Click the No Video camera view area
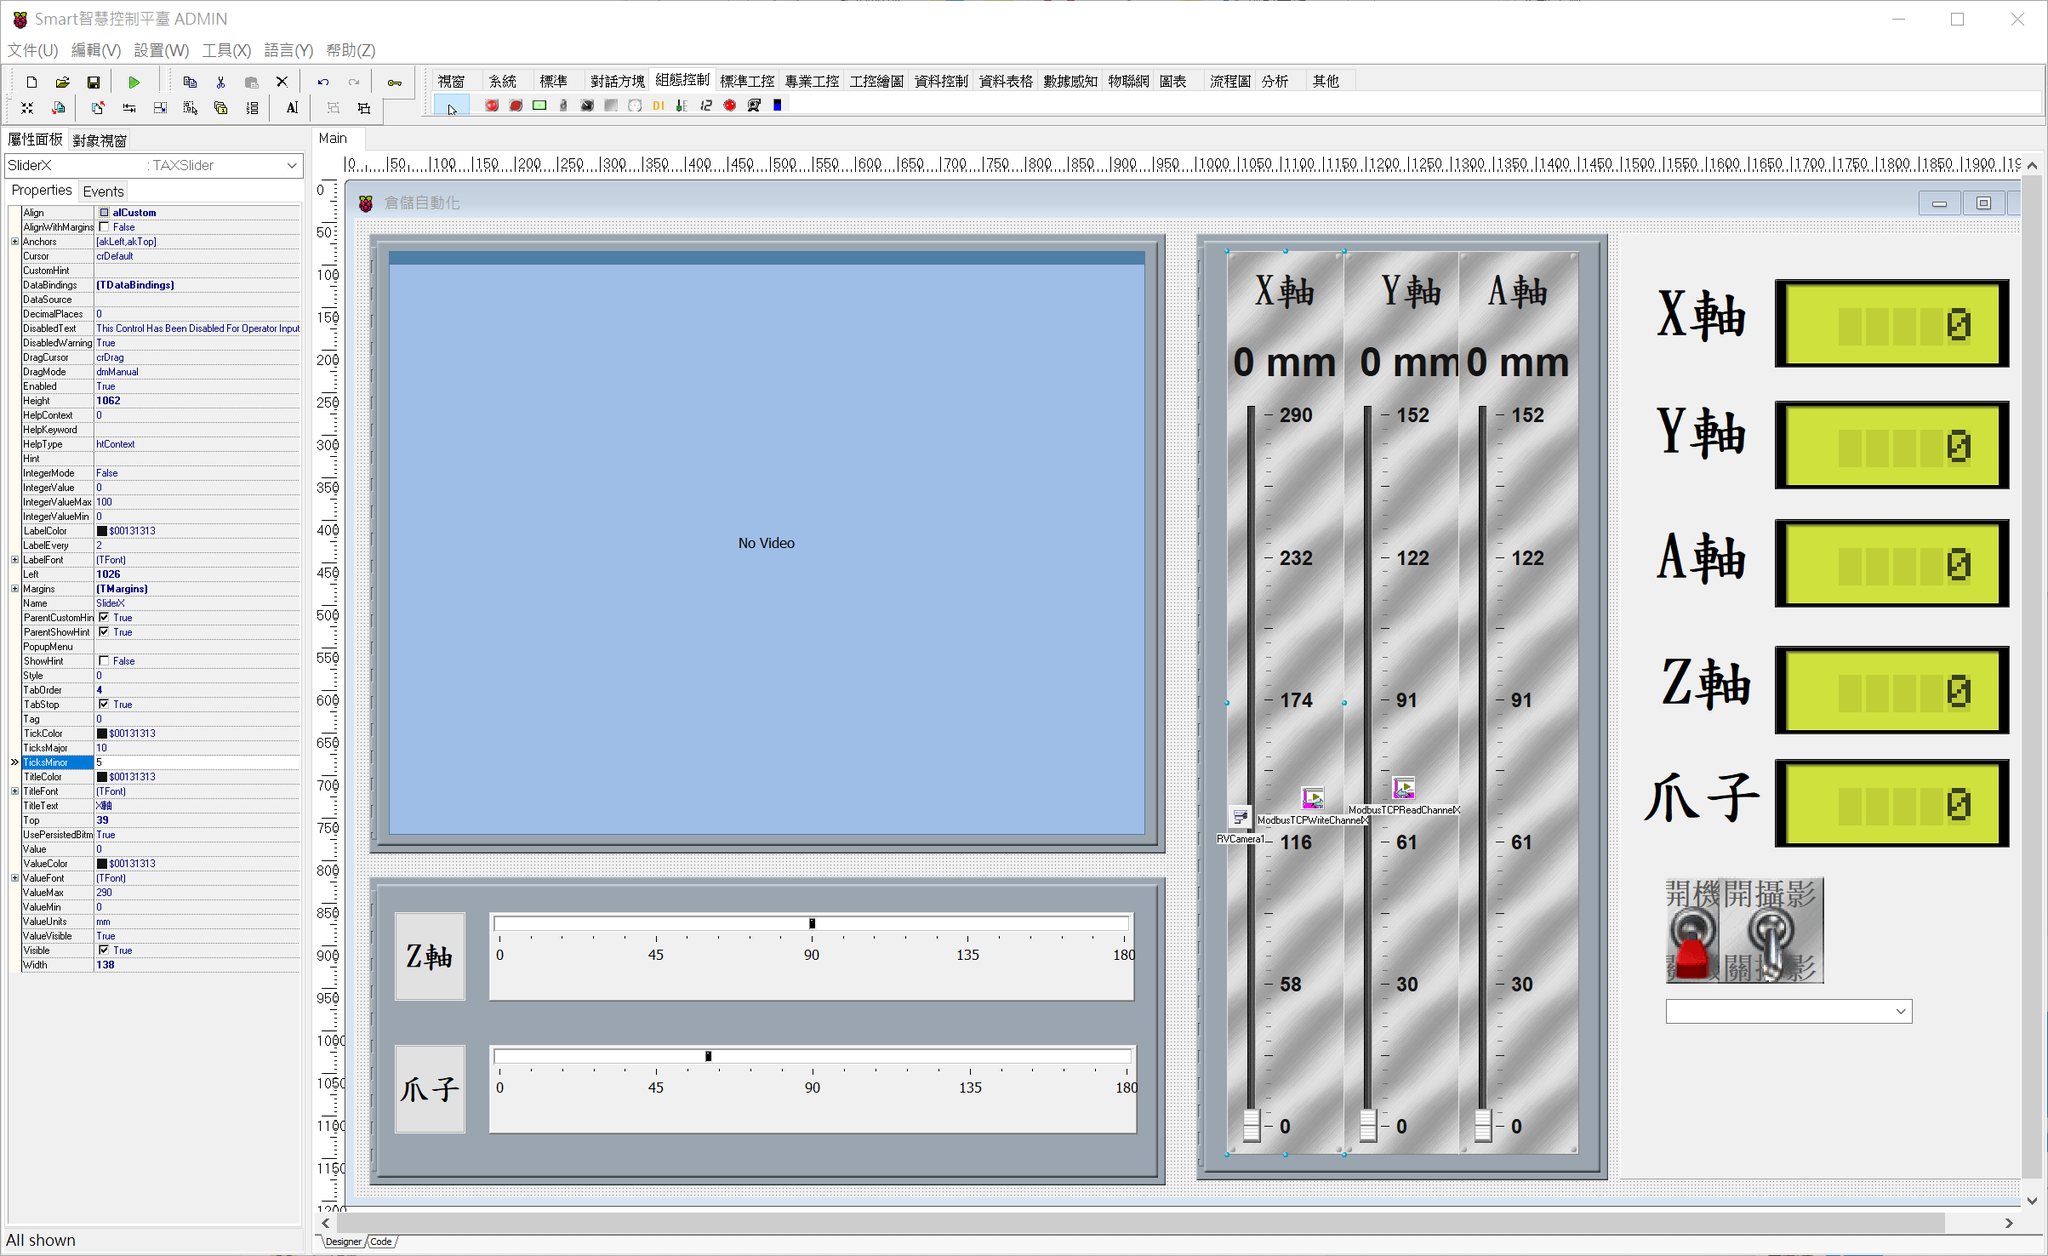The height and width of the screenshot is (1256, 2048). click(766, 543)
